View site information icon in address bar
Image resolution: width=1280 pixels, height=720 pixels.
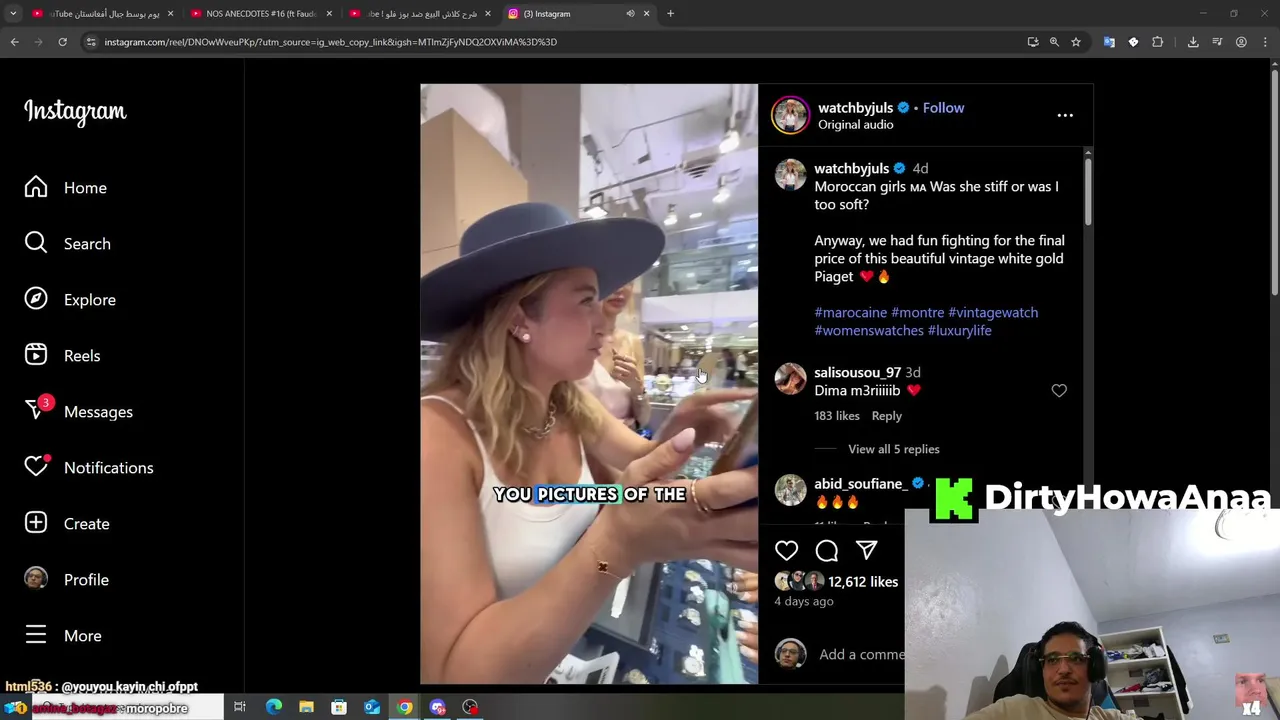91,42
